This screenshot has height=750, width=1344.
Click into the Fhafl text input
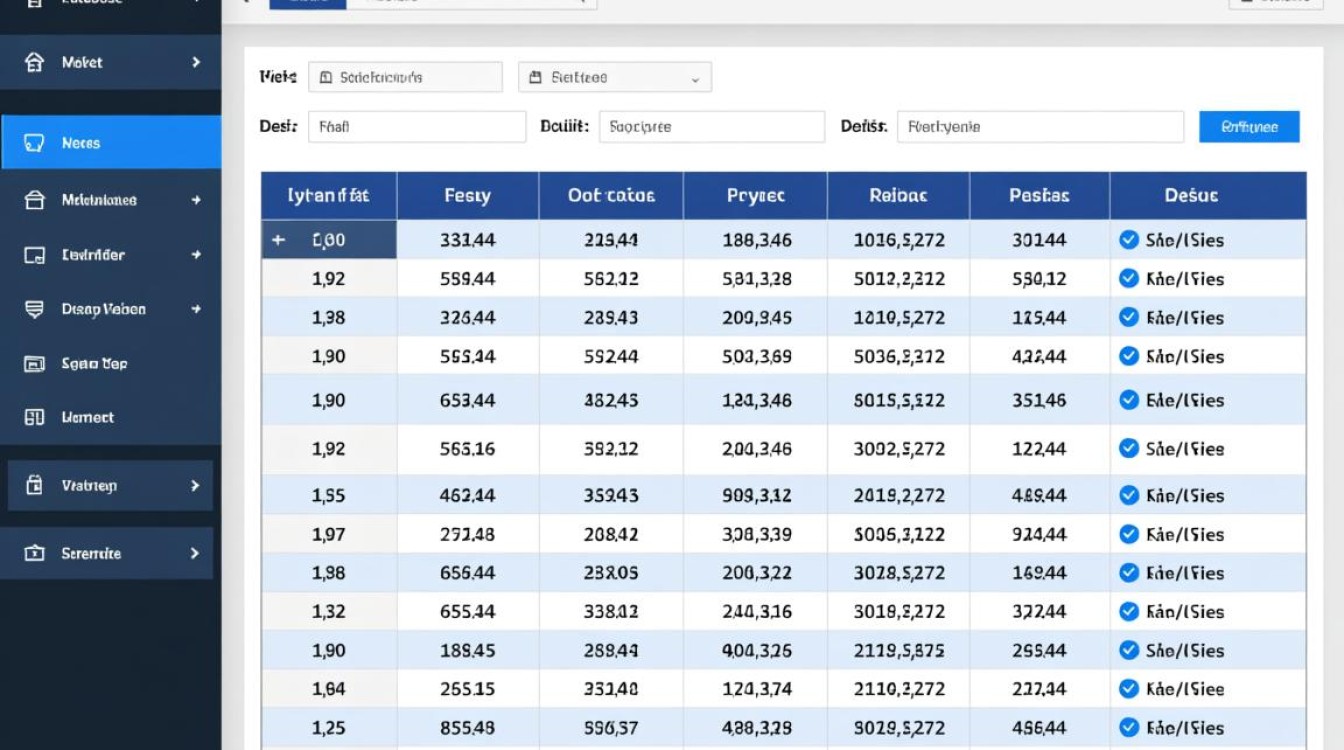click(416, 127)
